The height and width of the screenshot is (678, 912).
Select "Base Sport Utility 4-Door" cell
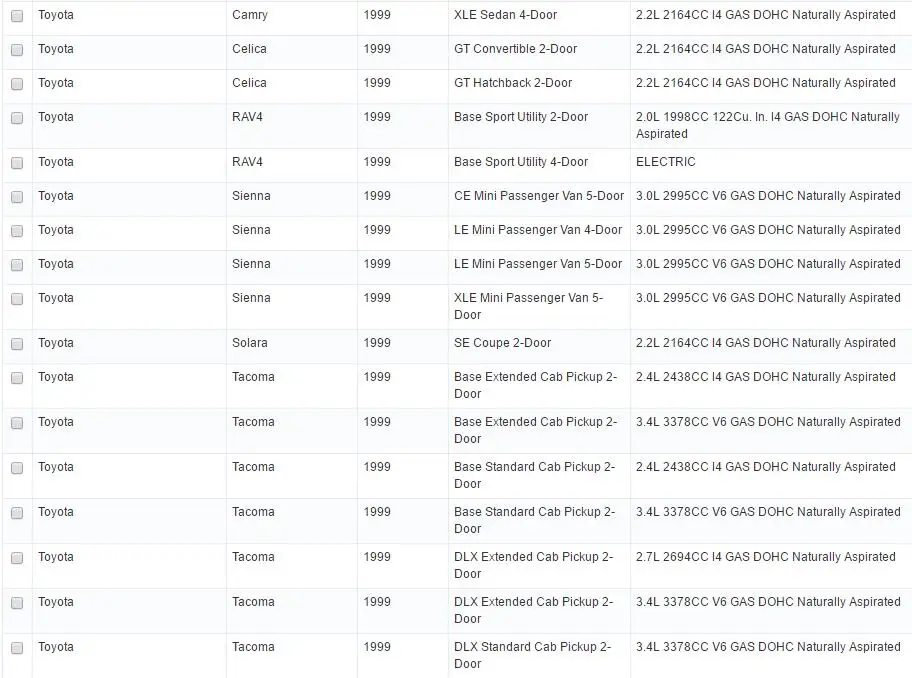[x=521, y=162]
